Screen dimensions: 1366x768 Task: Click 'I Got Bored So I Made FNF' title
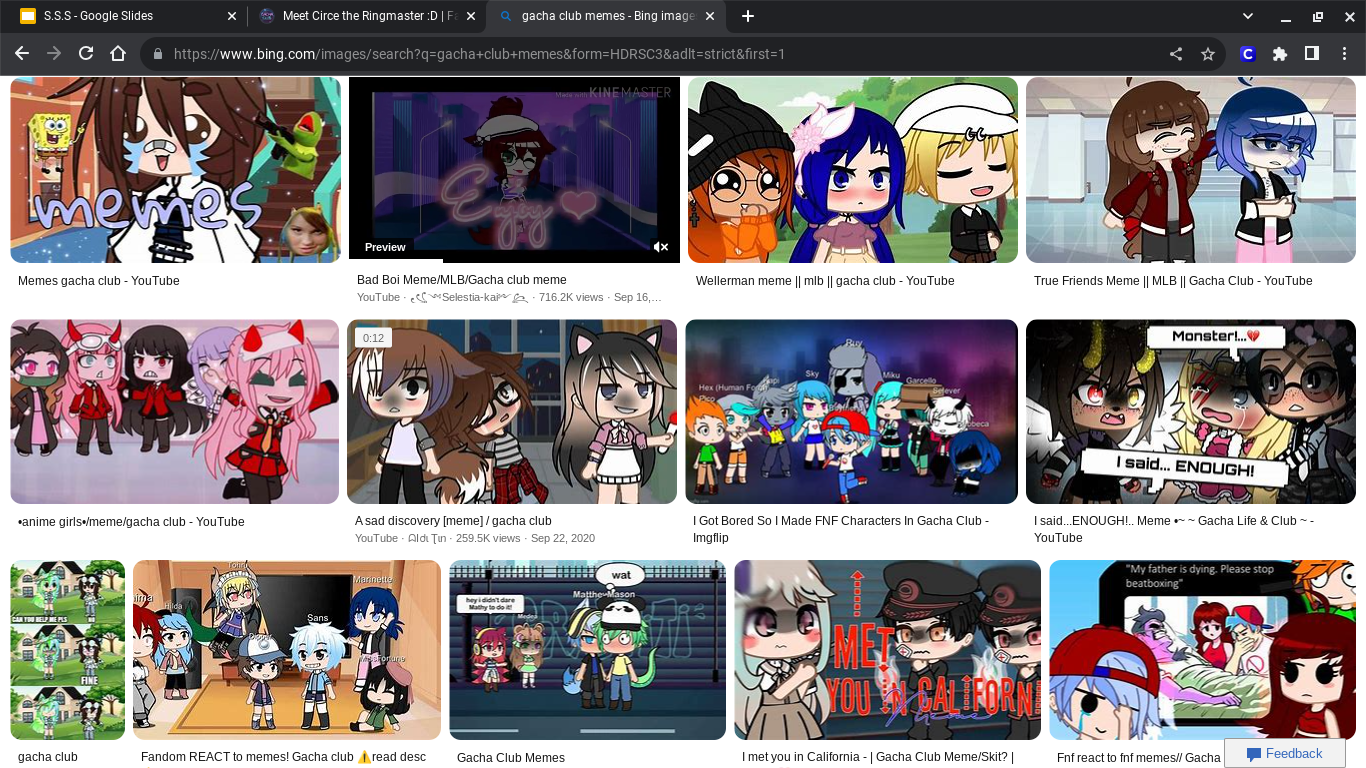point(841,529)
